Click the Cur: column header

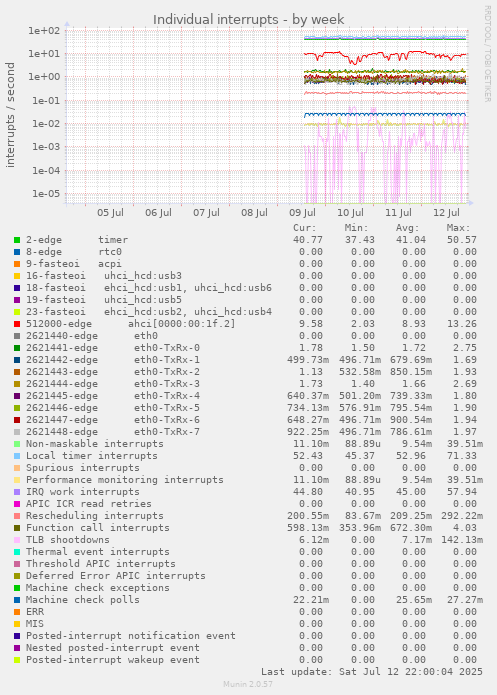click(305, 228)
